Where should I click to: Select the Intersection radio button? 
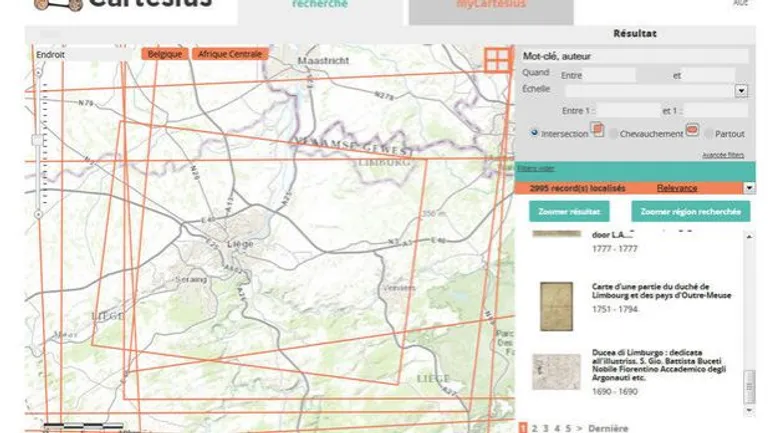click(535, 133)
